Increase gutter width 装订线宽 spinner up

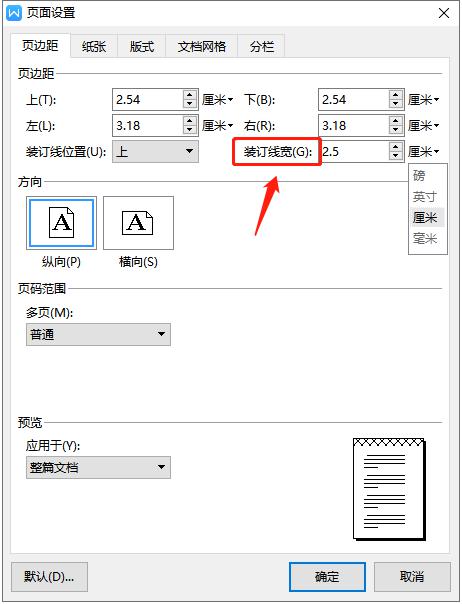click(395, 146)
